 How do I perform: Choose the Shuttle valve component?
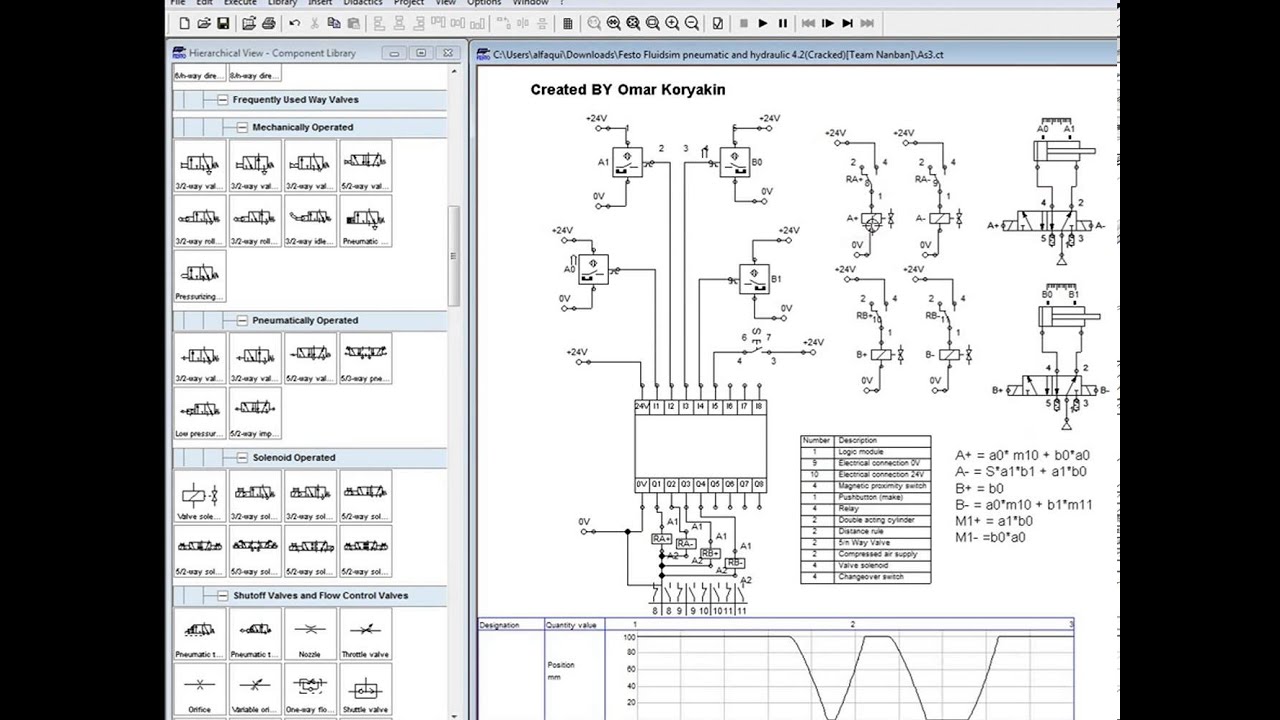(x=365, y=690)
